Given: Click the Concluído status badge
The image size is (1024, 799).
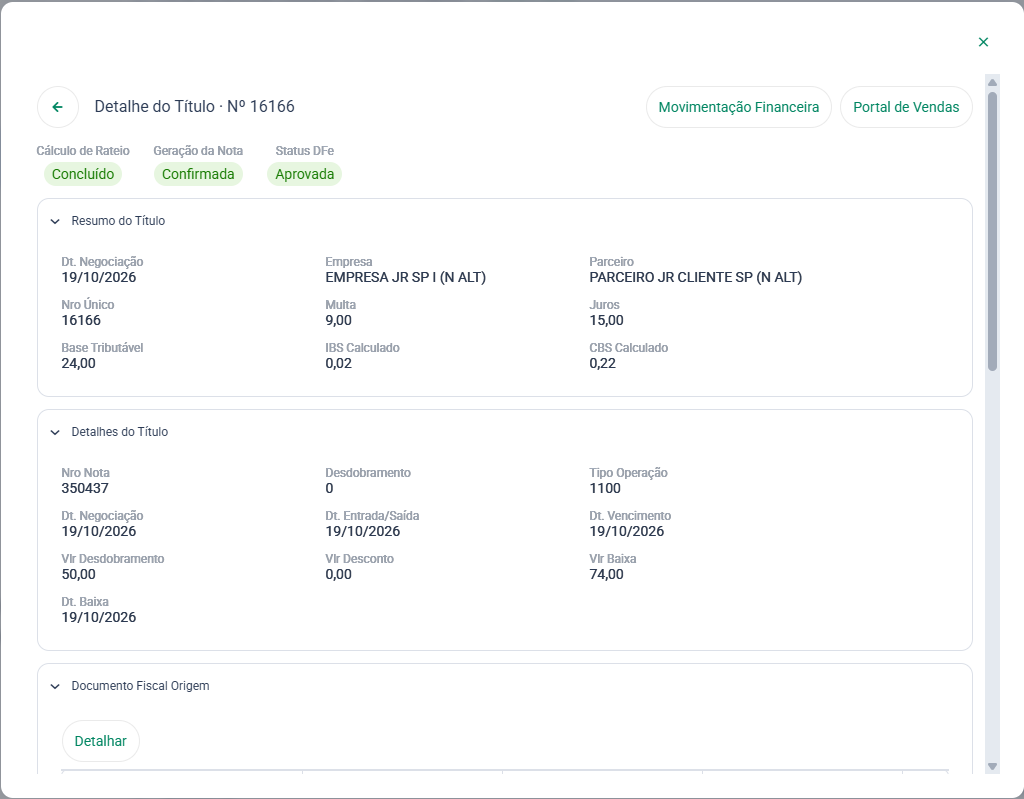Looking at the screenshot, I should coord(83,174).
